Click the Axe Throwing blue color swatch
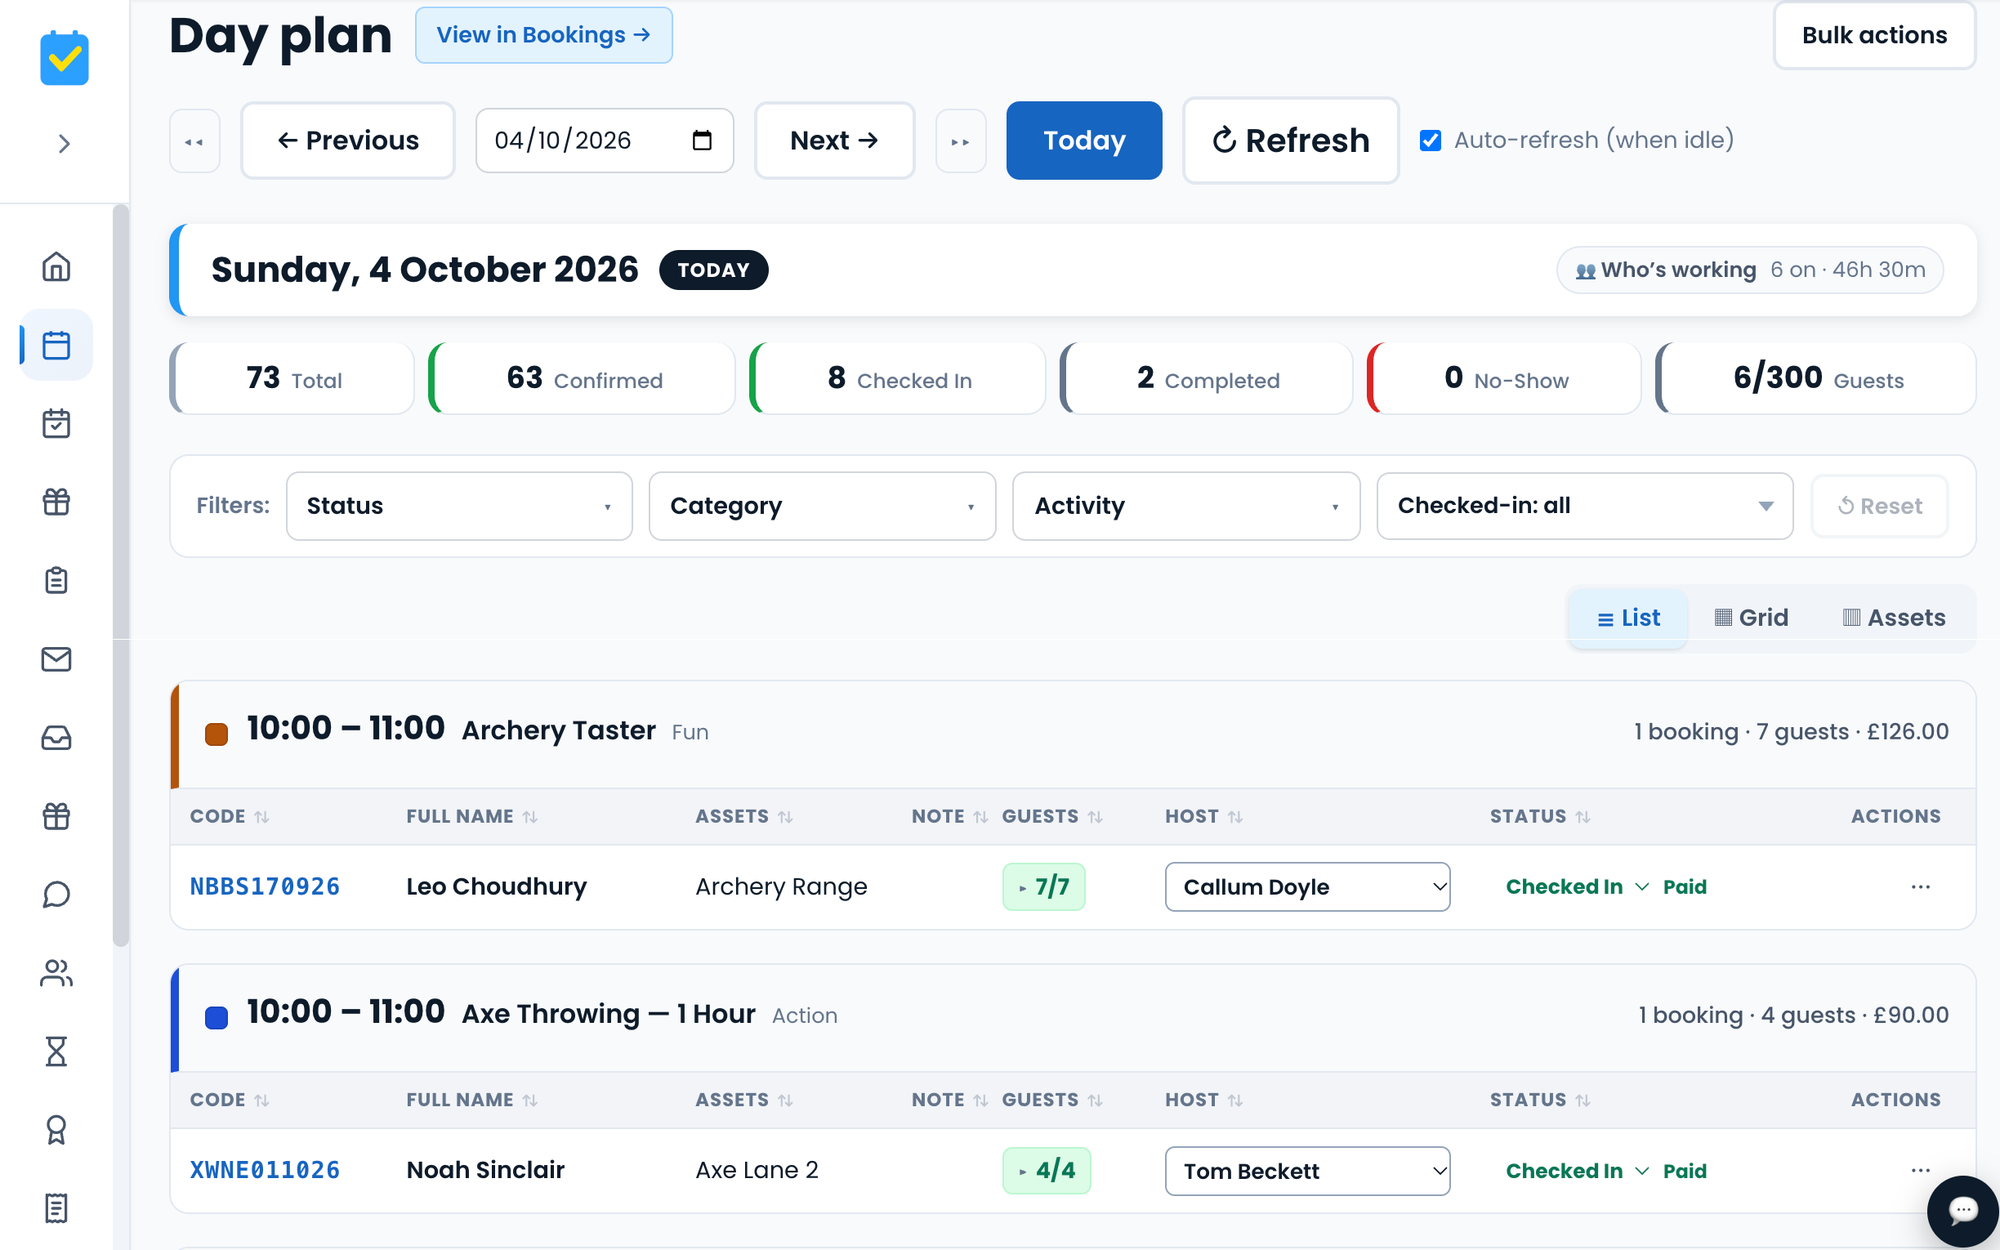The height and width of the screenshot is (1250, 2000). pos(216,1017)
